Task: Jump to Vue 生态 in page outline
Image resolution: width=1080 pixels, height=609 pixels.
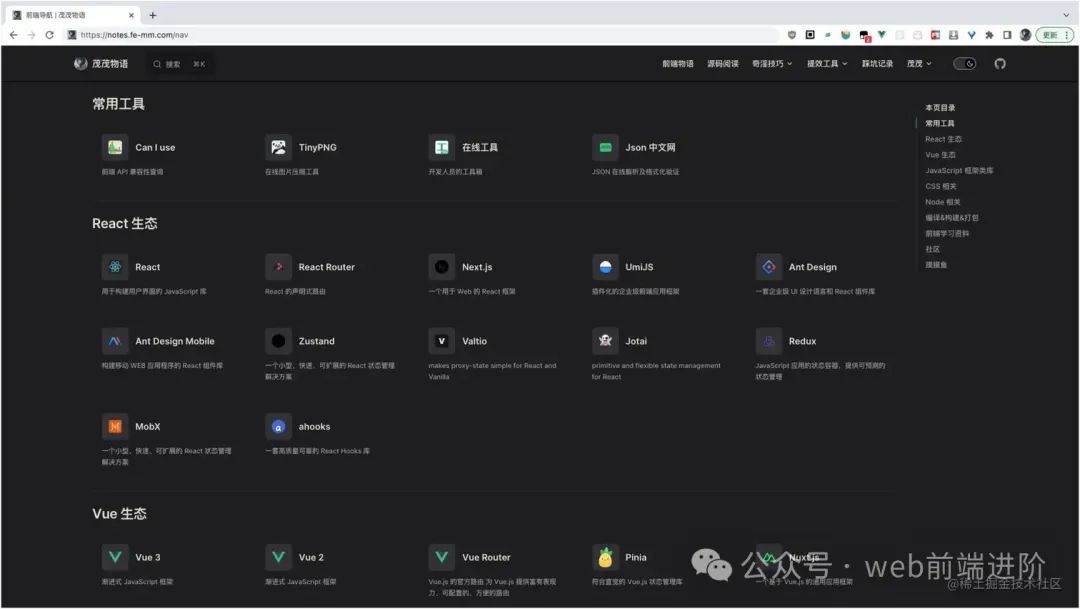Action: (940, 155)
